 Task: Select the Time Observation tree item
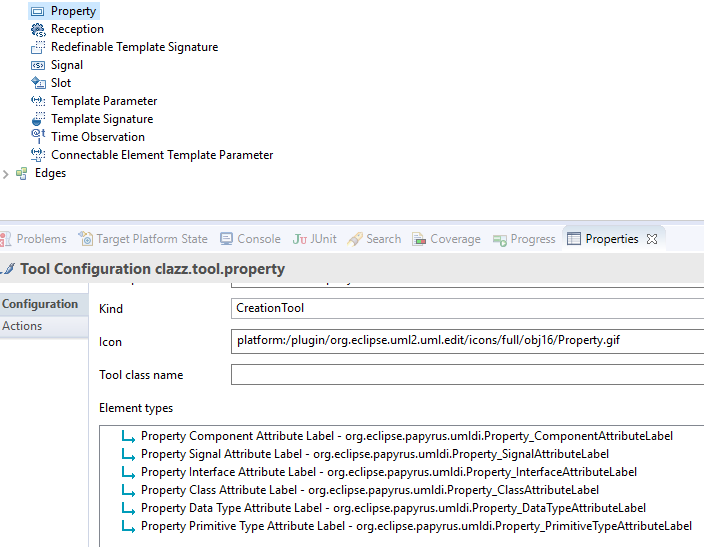98,137
